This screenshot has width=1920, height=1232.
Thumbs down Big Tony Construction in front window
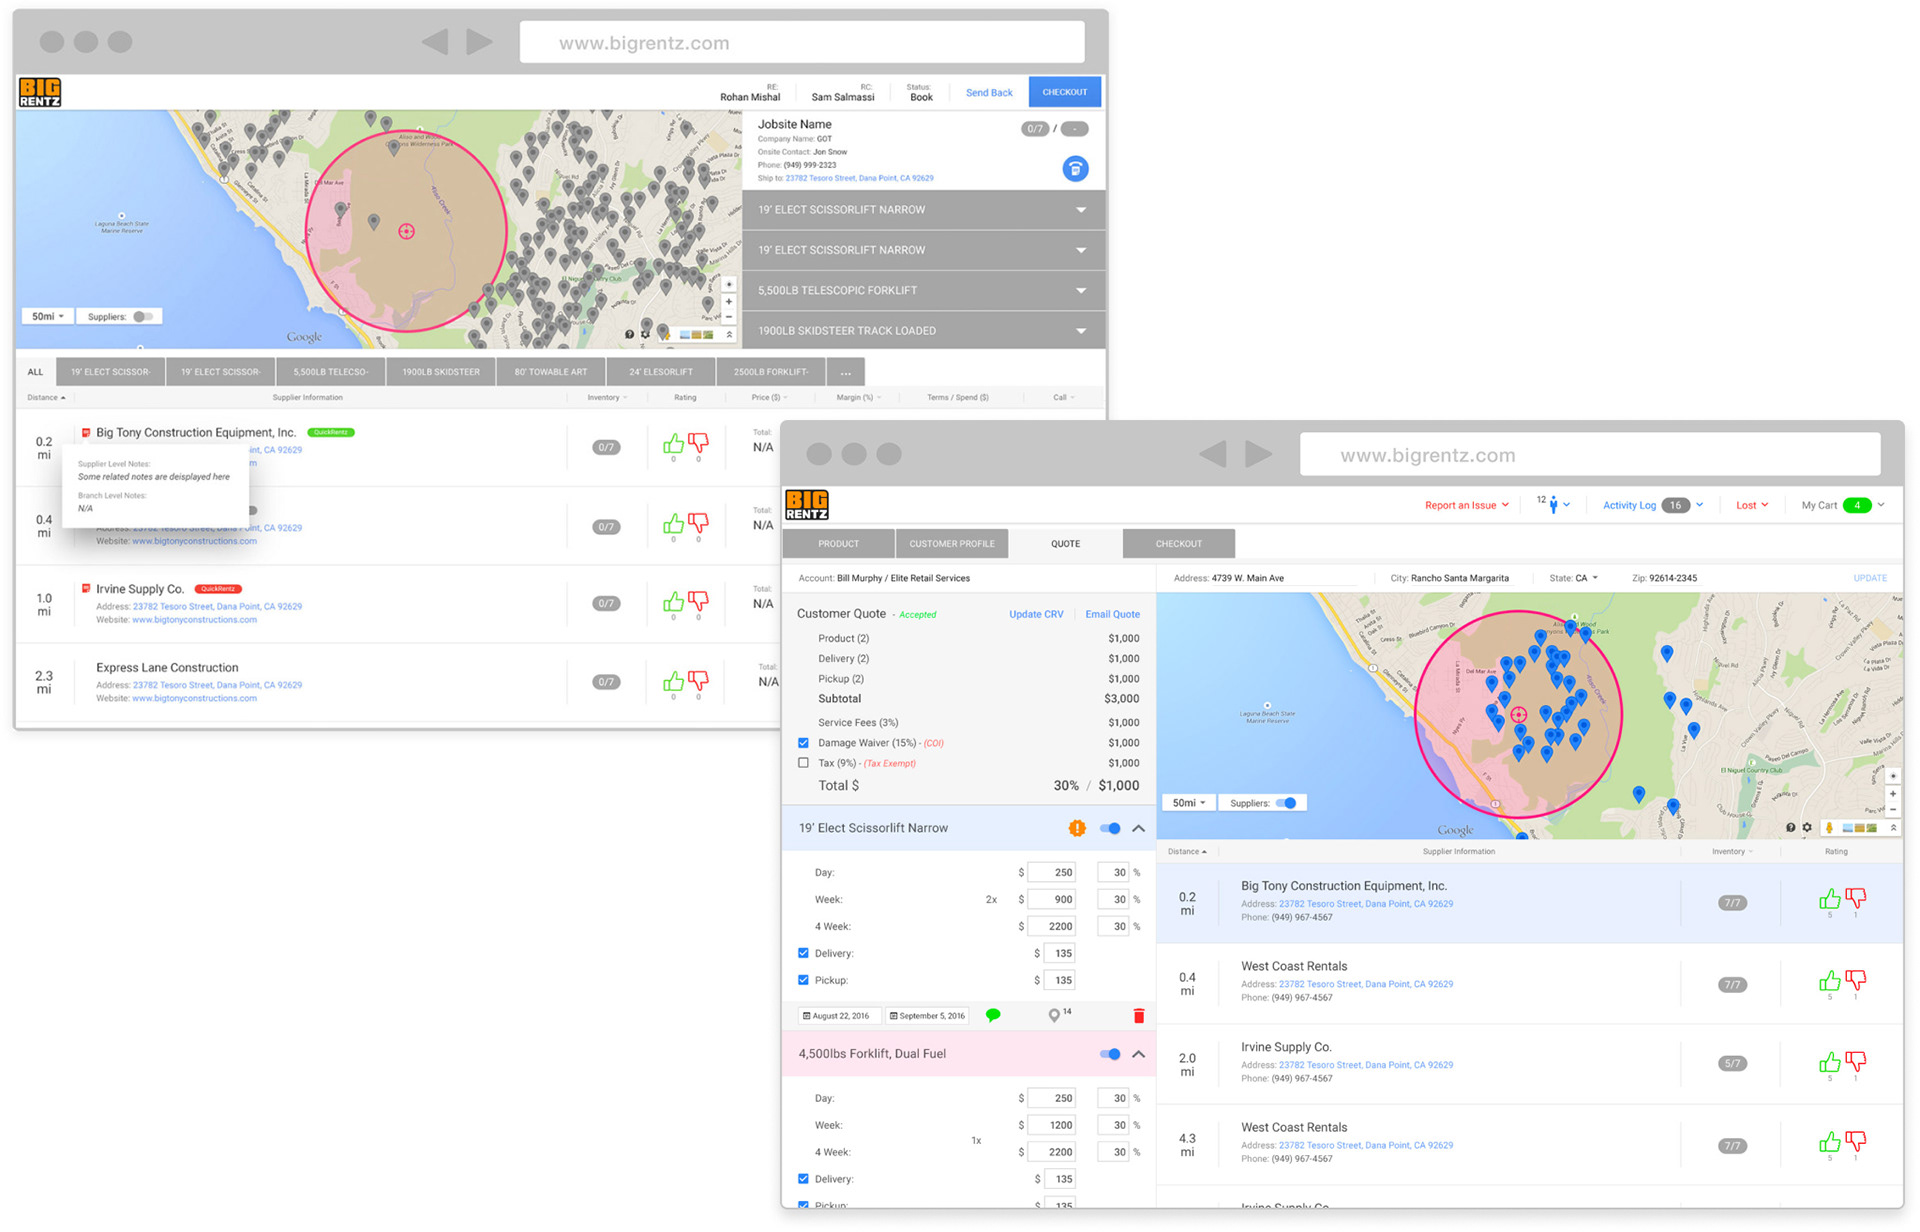click(1856, 899)
